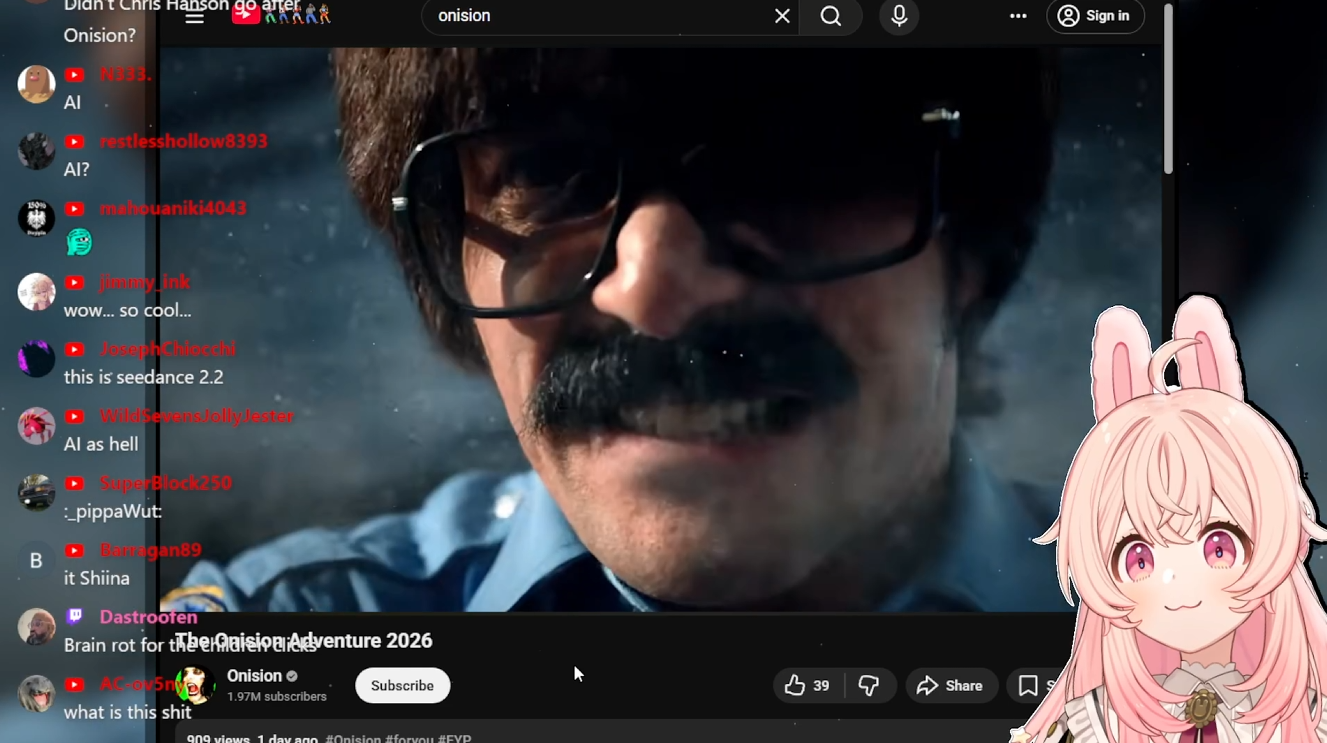Screen dimensions: 1327x743
Task: Open the three-dot settings menu
Action: coord(1018,16)
